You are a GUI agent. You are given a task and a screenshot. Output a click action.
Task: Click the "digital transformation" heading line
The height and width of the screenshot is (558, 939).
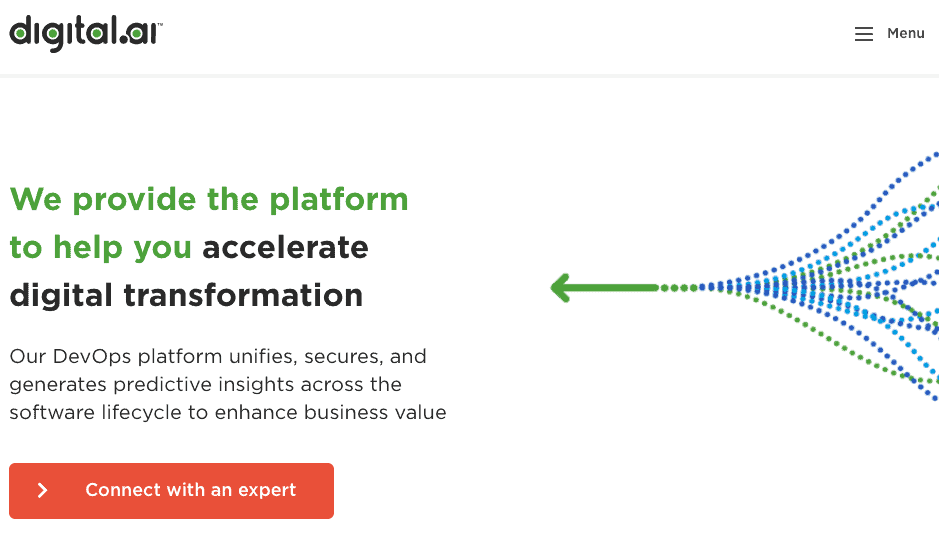click(186, 295)
